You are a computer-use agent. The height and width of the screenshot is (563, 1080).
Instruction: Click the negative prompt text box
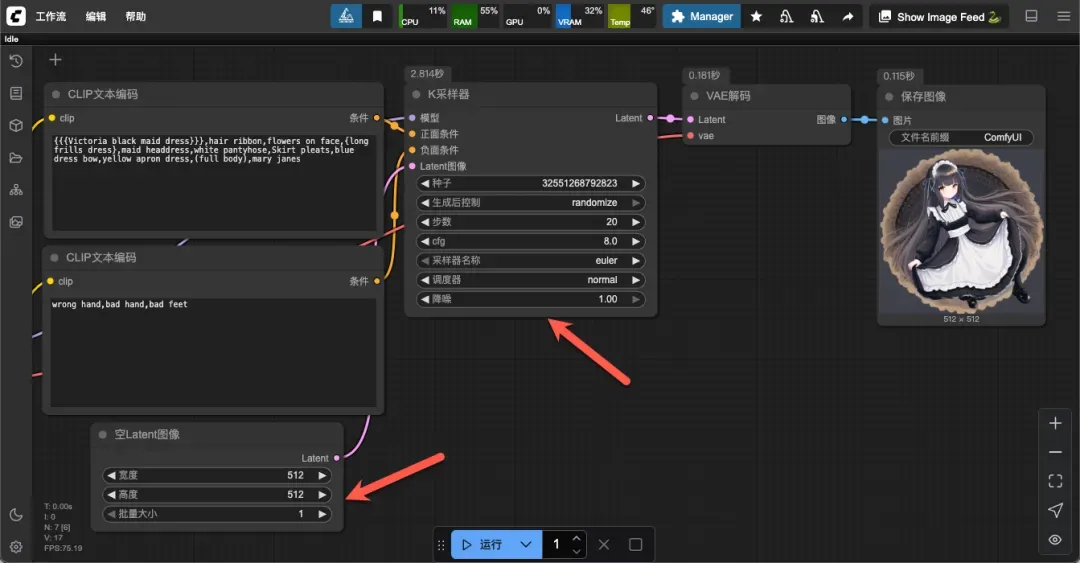pos(213,352)
